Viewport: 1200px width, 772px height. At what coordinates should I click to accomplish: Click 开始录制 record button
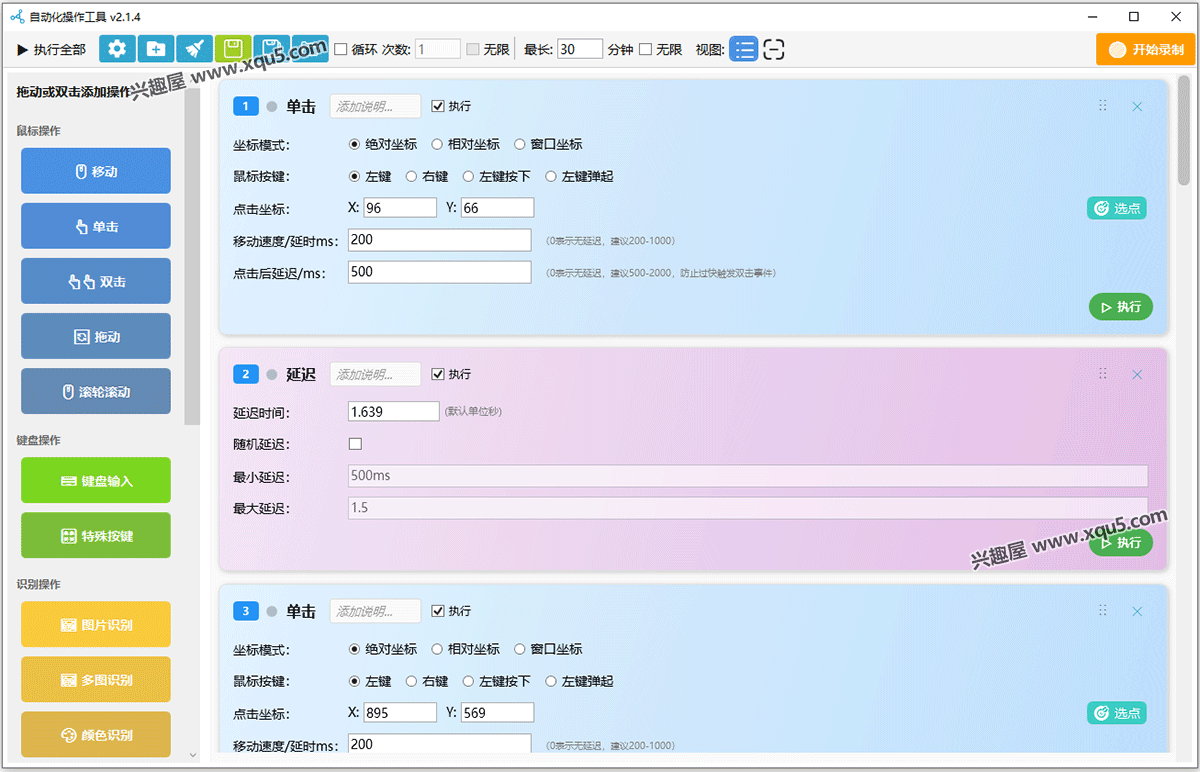tap(1145, 49)
